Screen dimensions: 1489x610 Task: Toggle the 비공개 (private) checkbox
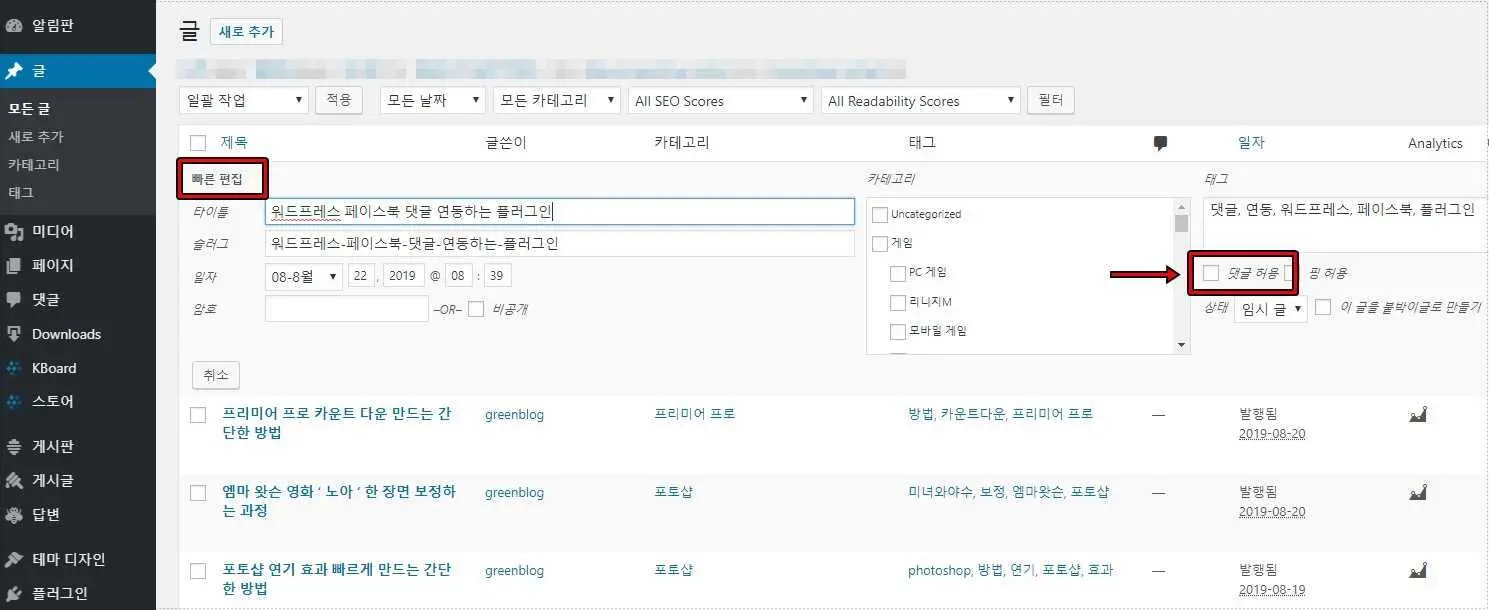(476, 309)
